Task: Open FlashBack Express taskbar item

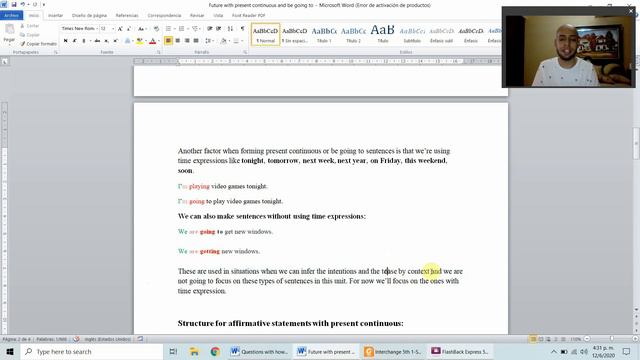Action: [x=460, y=351]
